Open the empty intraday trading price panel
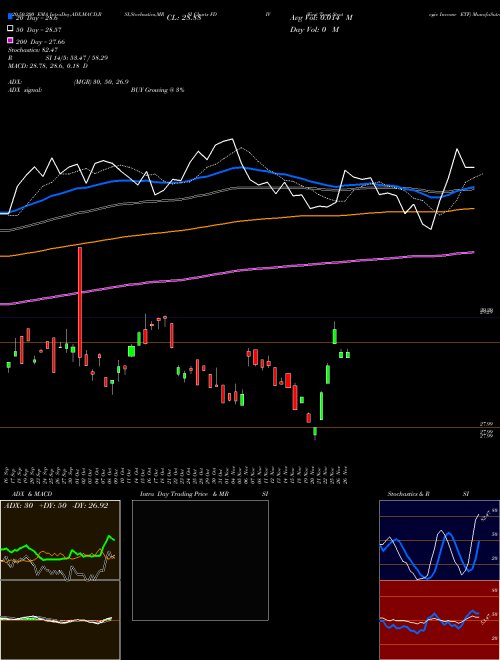The width and height of the screenshot is (500, 660). 200,560
